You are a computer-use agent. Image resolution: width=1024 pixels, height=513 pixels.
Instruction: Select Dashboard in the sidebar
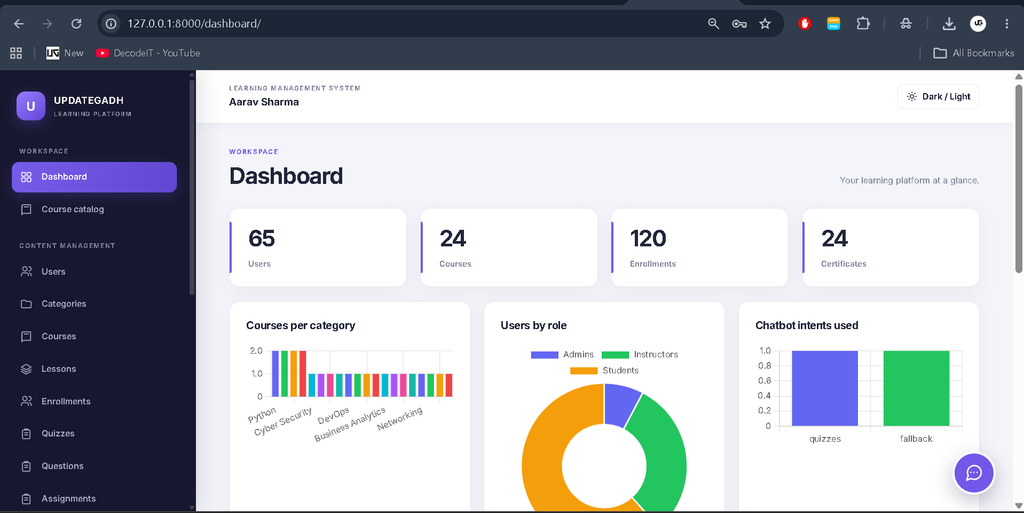point(94,177)
